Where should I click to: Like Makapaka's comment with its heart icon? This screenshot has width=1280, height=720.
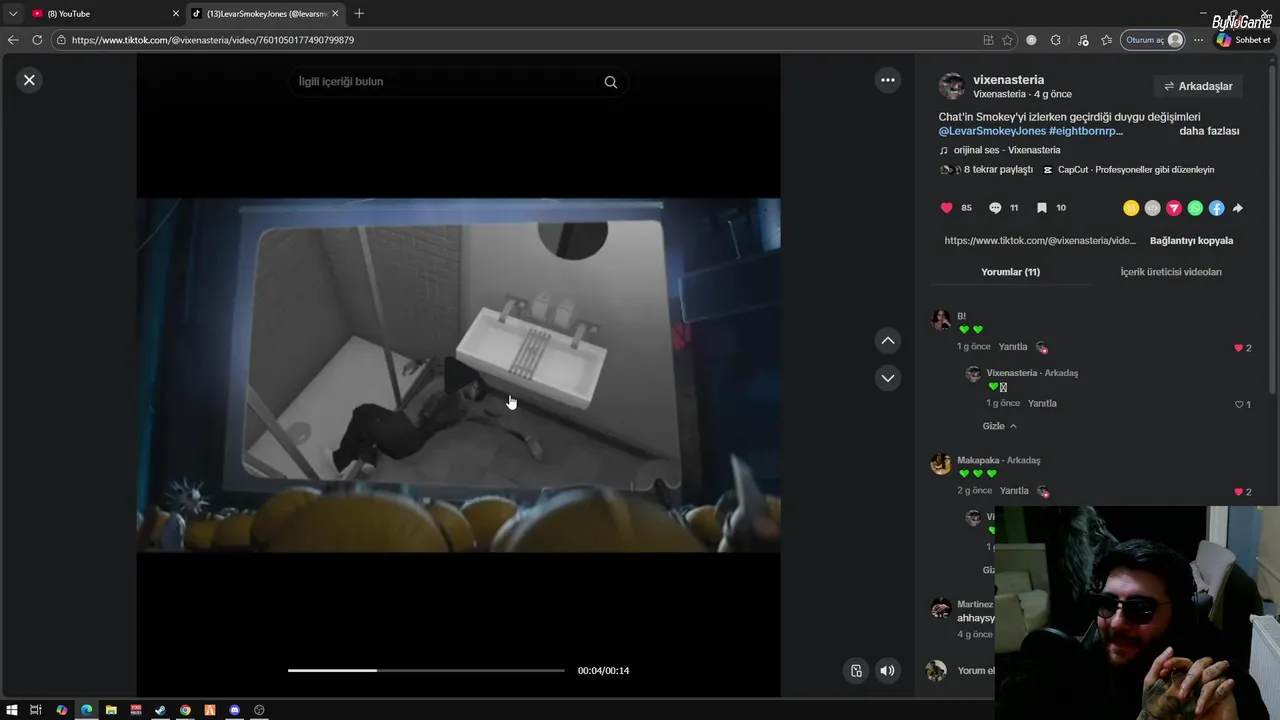click(1239, 492)
